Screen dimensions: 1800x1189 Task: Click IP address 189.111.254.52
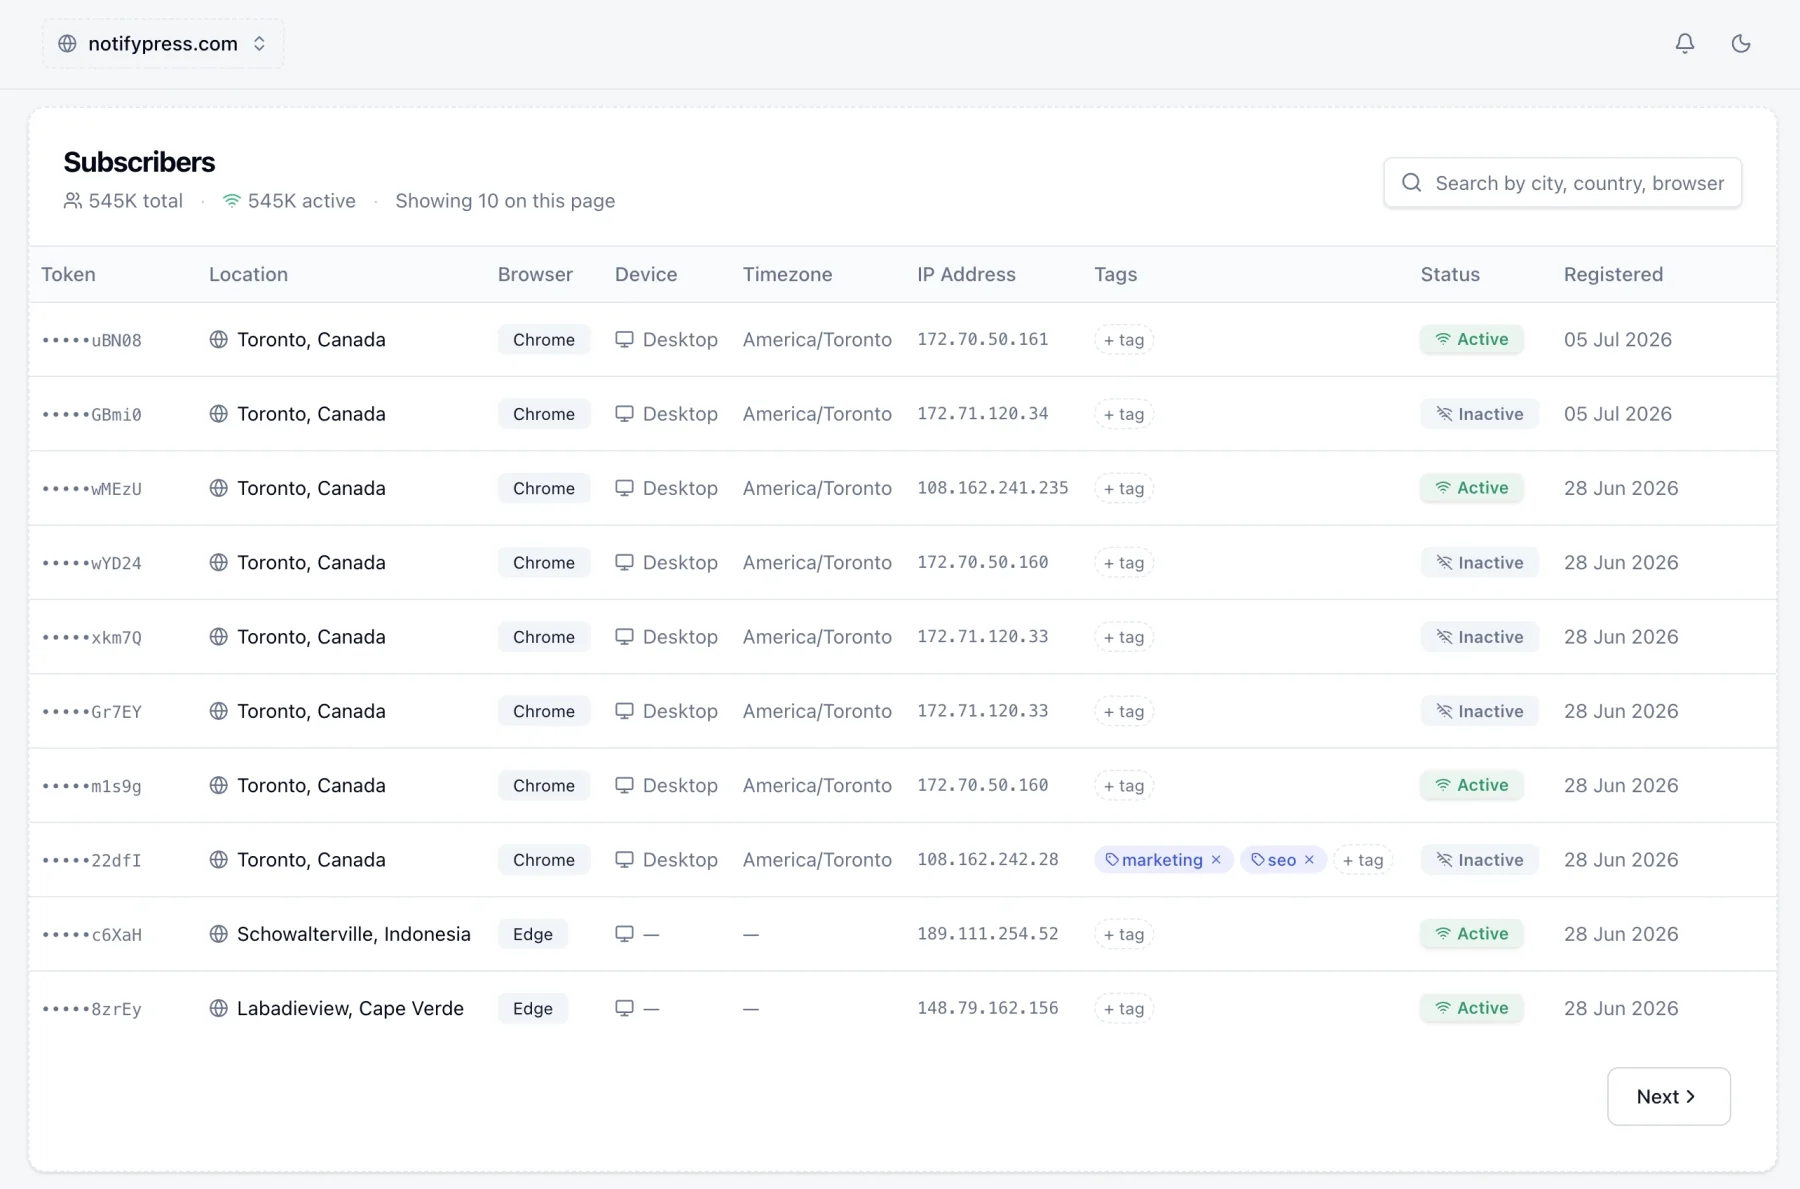coord(988,934)
